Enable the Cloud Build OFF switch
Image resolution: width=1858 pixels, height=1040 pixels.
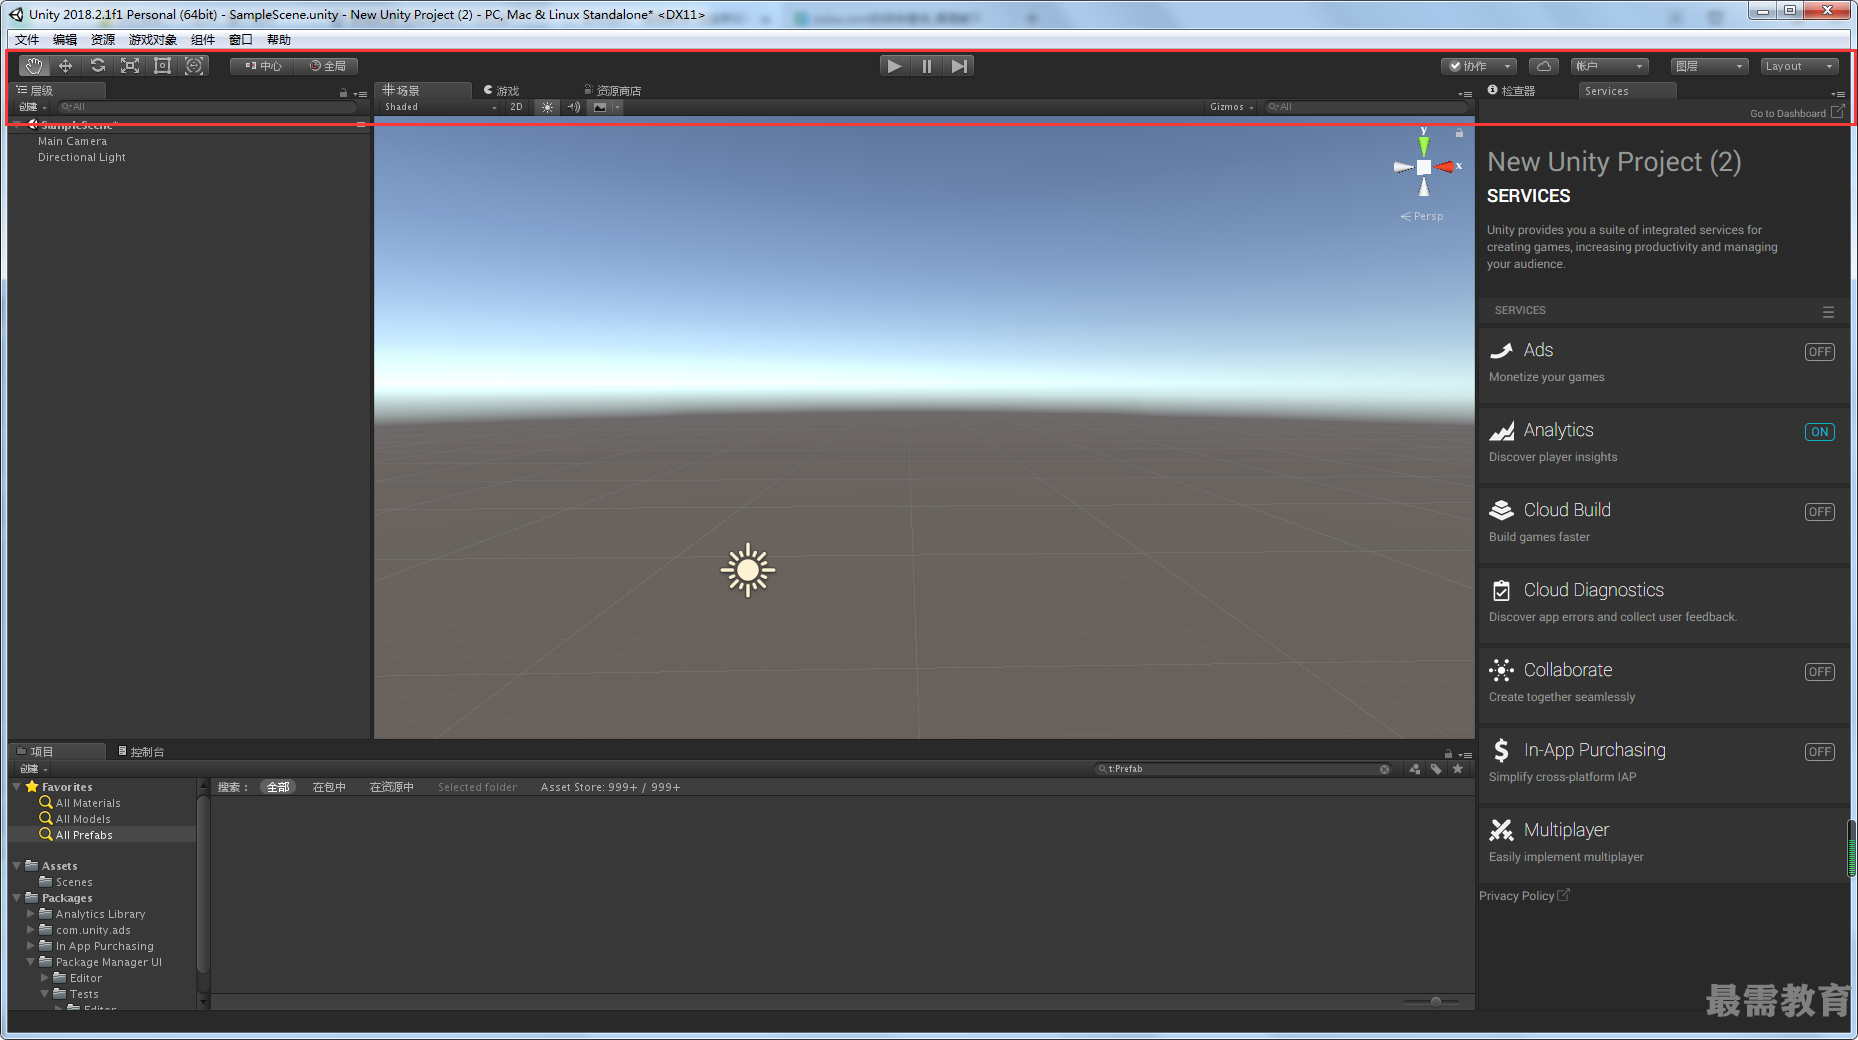point(1819,512)
